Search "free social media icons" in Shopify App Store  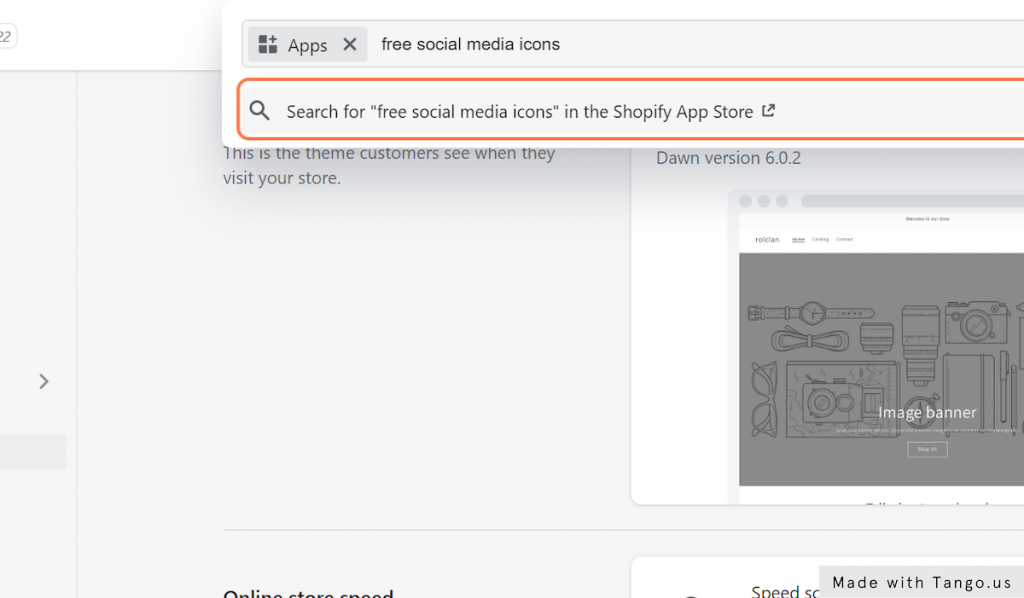(632, 110)
